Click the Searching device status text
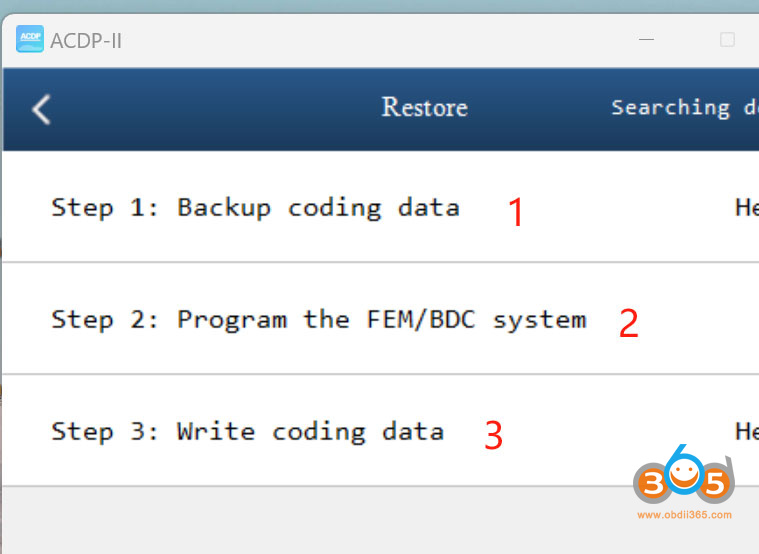 pos(684,108)
